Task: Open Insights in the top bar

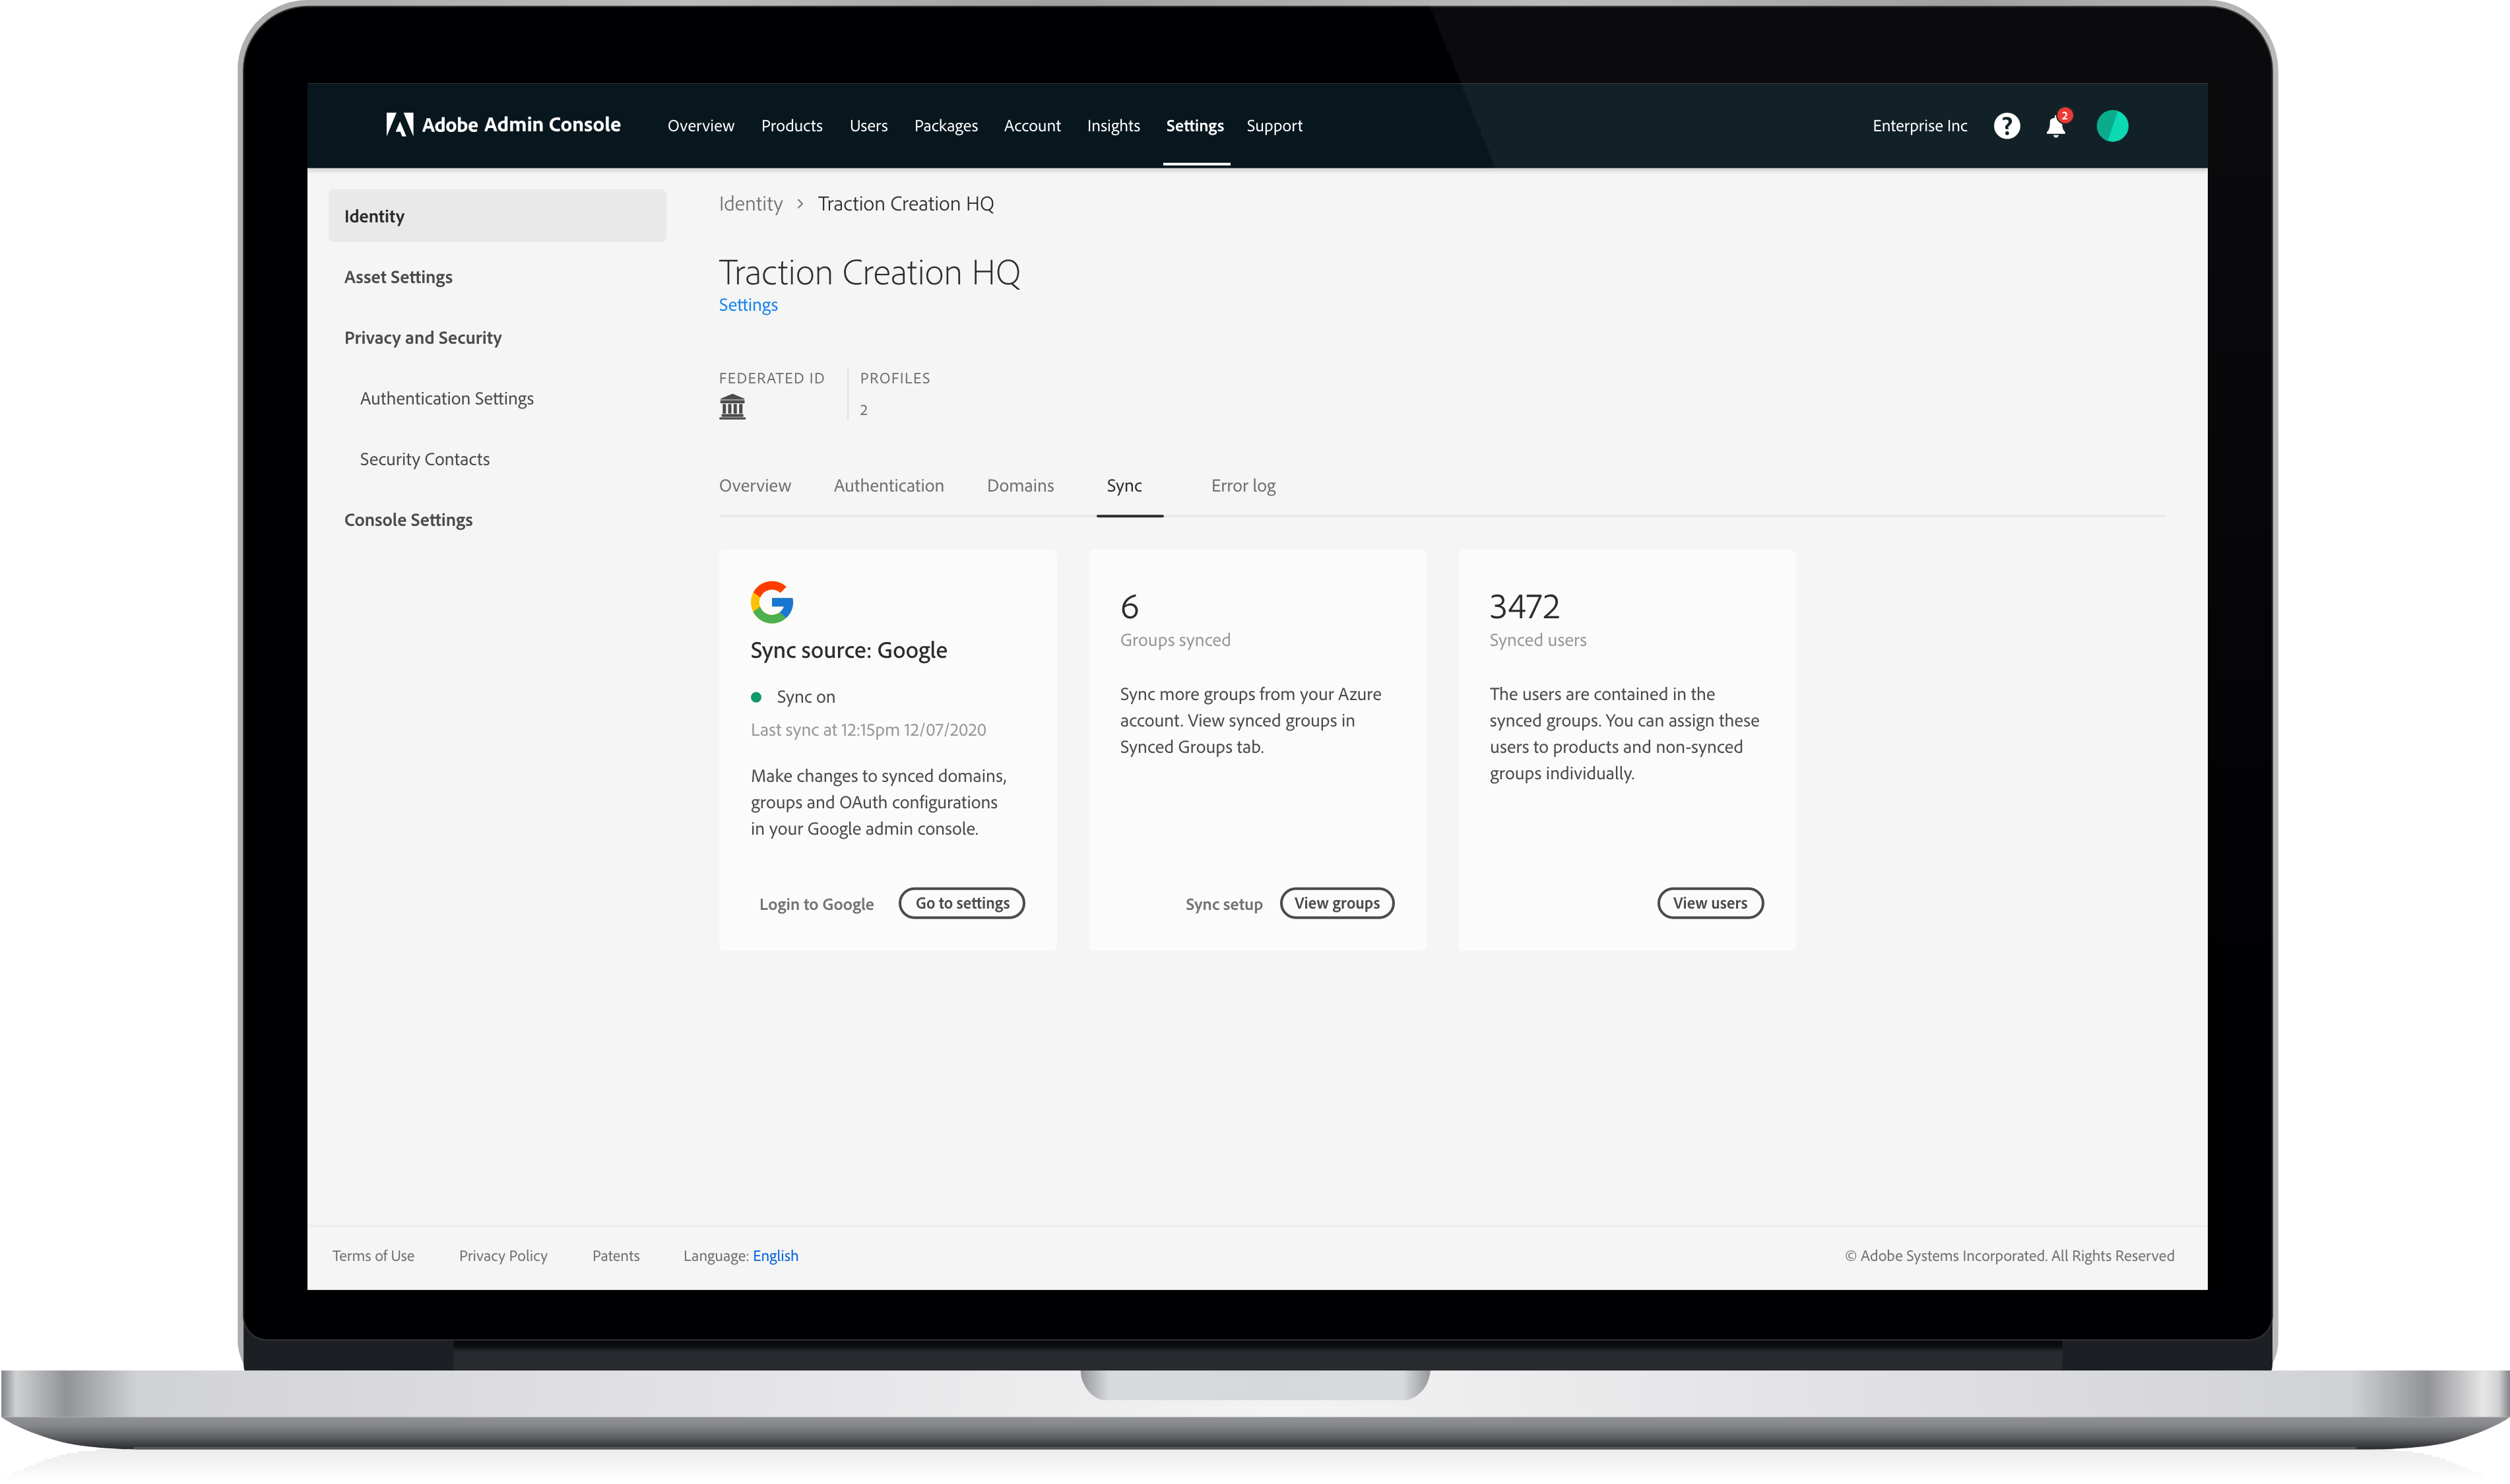Action: click(x=1113, y=126)
